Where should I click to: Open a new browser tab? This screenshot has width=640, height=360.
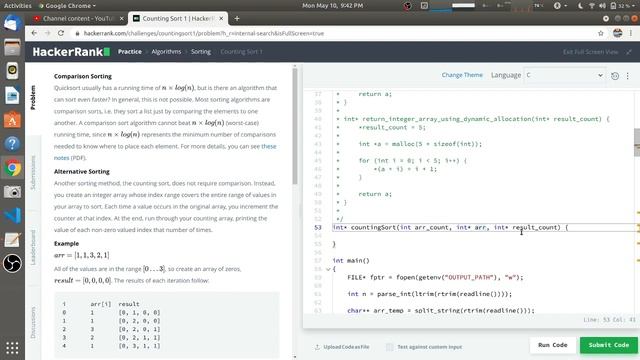(237, 18)
